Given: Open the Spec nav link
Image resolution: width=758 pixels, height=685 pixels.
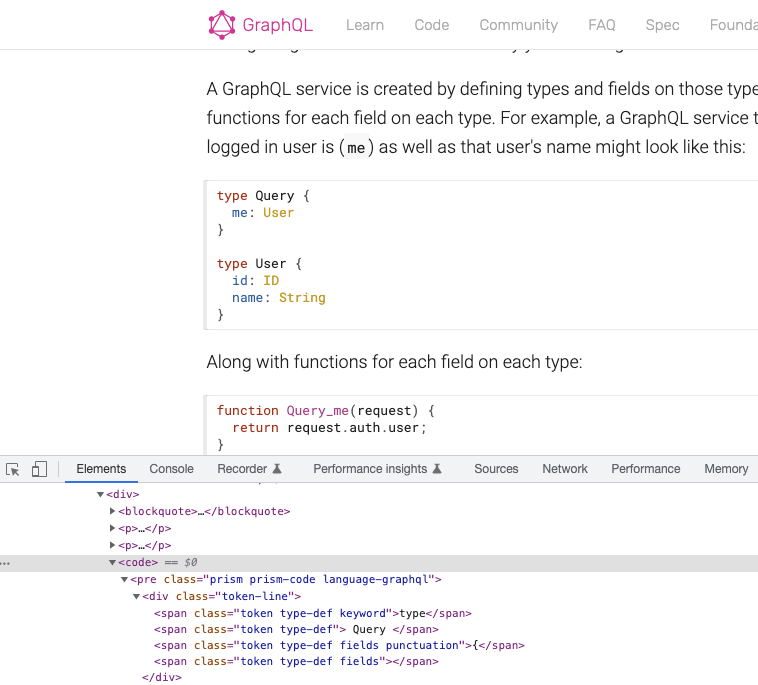Looking at the screenshot, I should pos(662,25).
